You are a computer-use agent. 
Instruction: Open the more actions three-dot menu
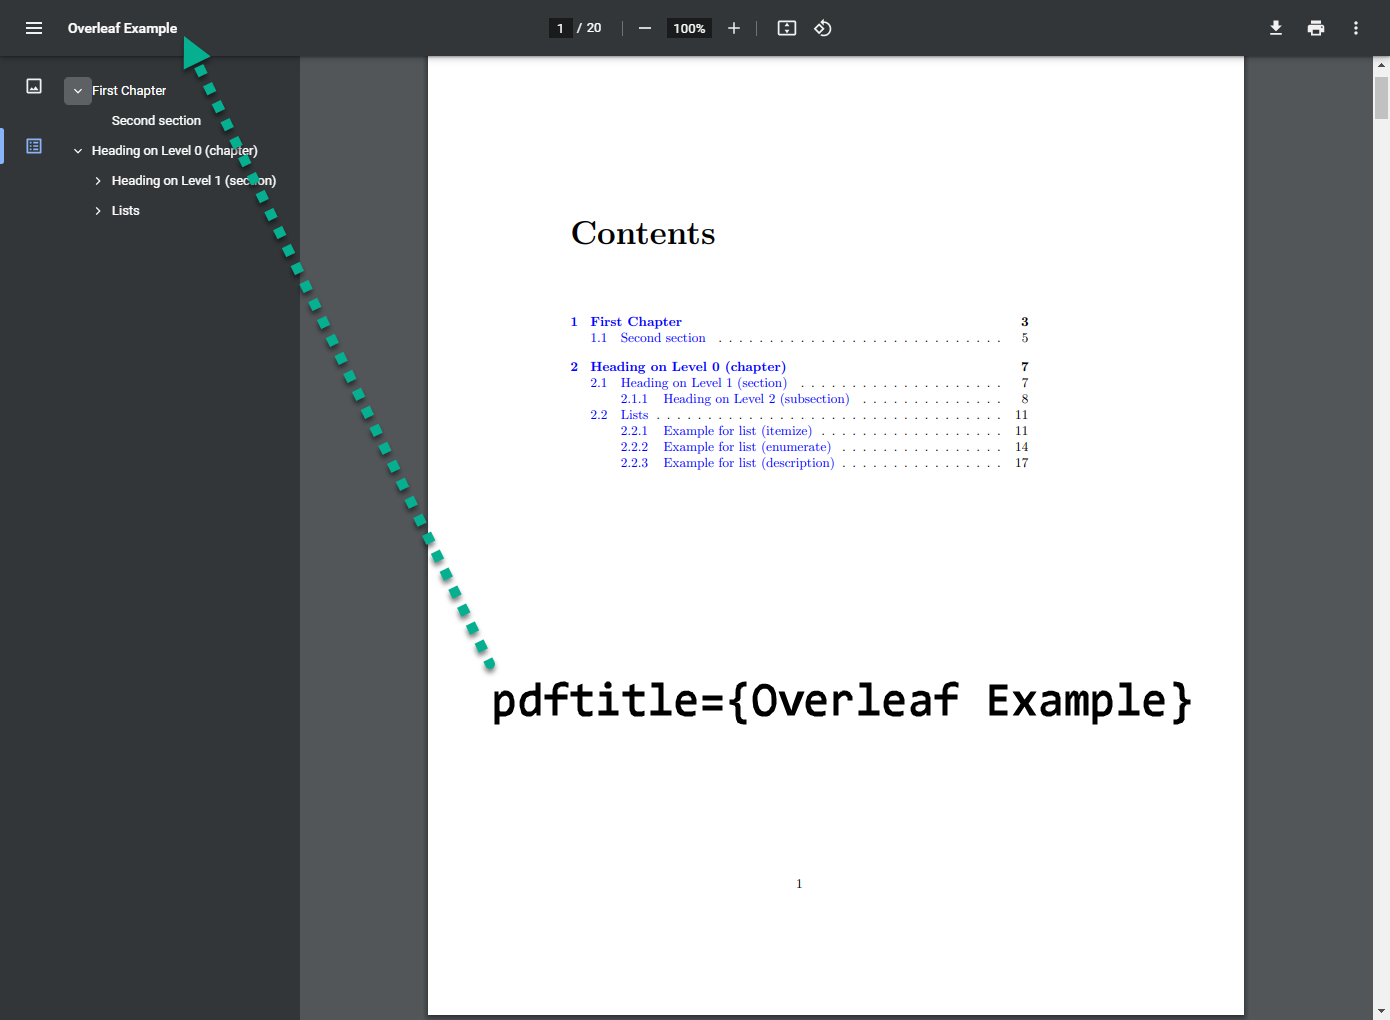tap(1356, 28)
